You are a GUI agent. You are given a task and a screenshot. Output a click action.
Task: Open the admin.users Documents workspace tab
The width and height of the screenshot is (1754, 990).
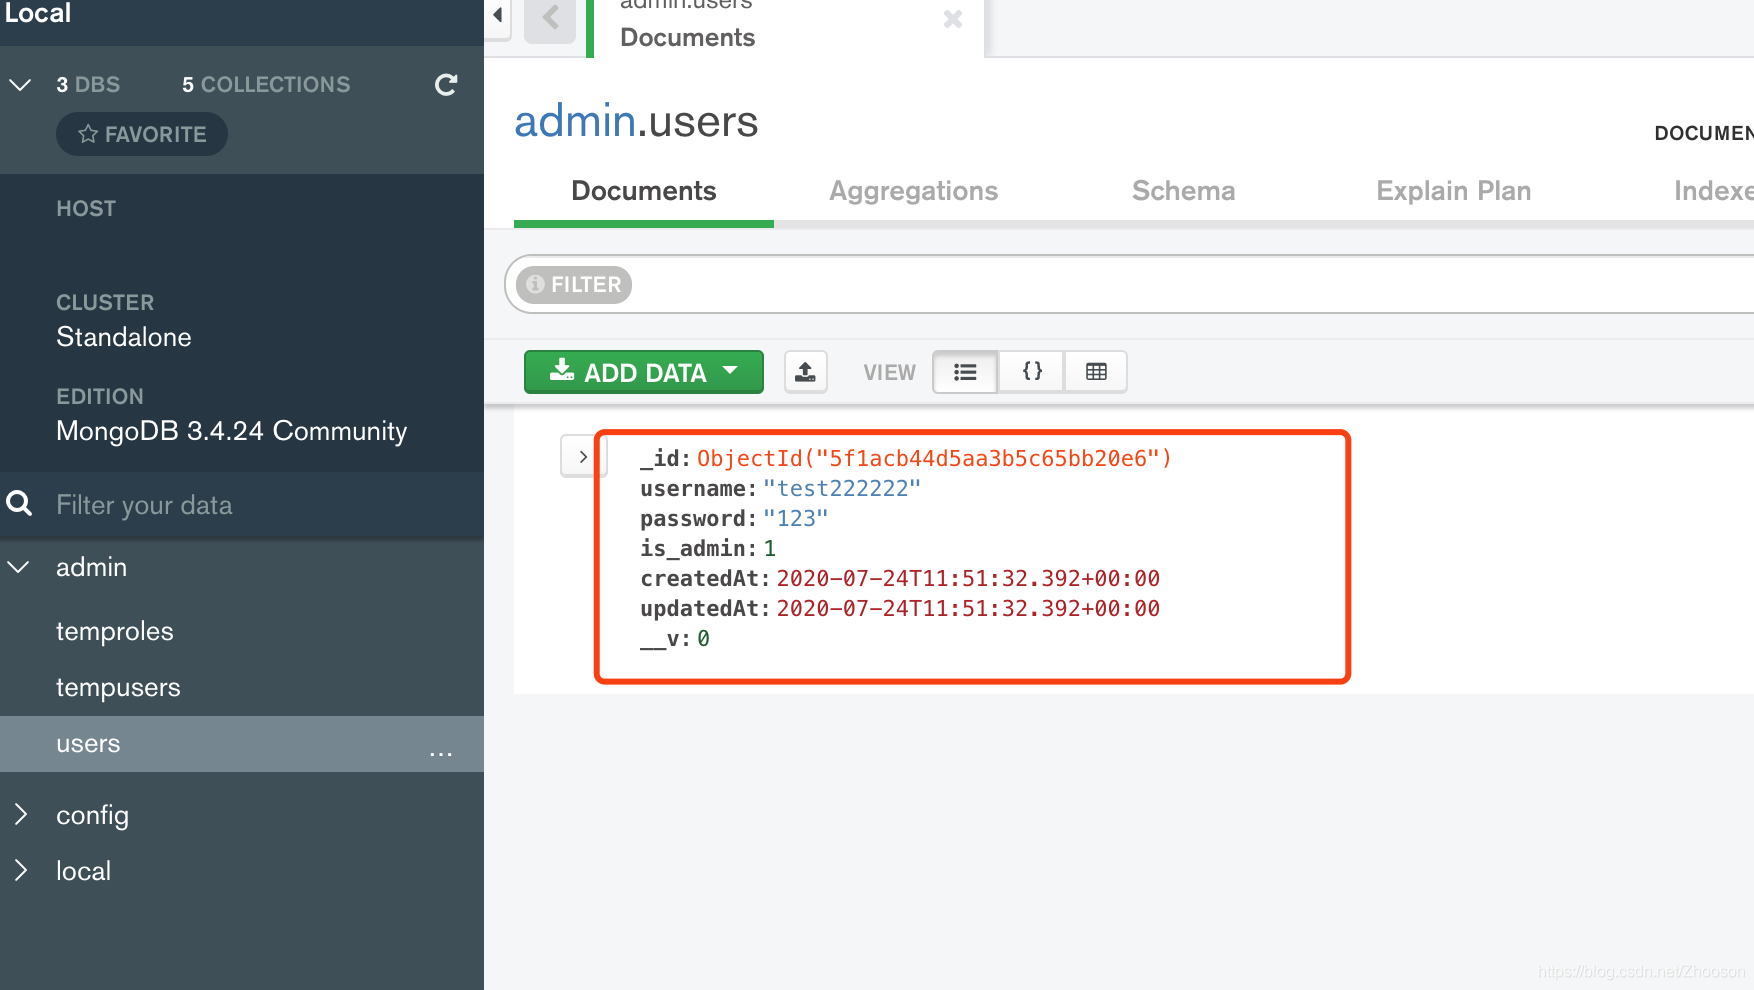click(x=787, y=27)
